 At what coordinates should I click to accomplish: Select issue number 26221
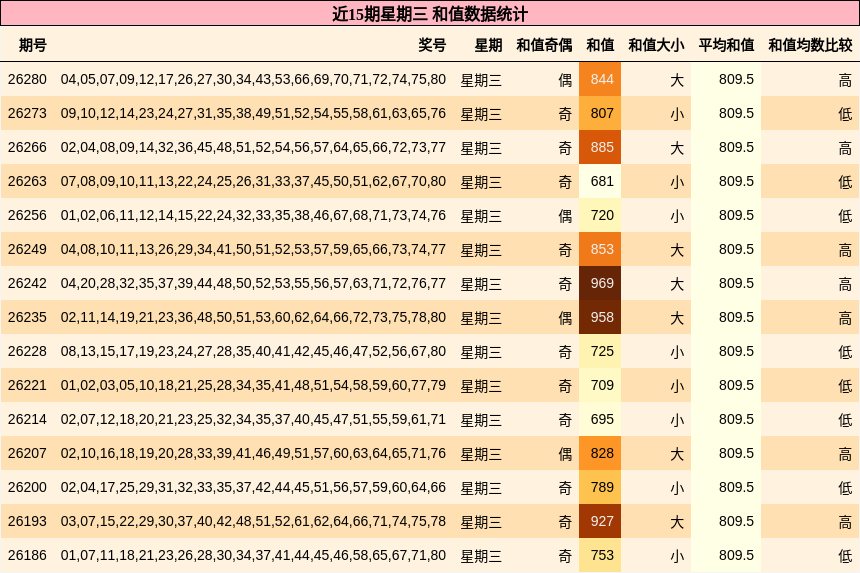[27, 385]
